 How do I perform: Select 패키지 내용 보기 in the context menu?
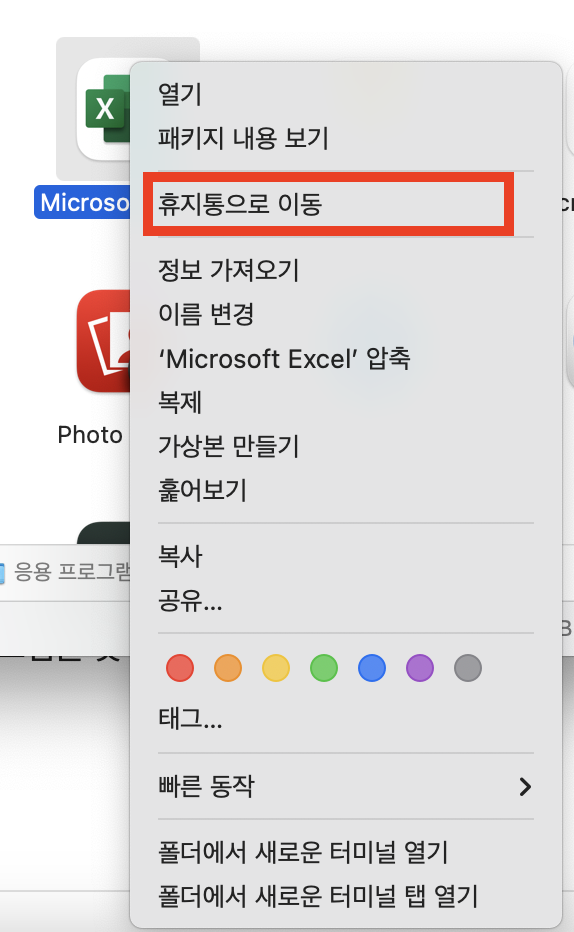click(x=243, y=138)
